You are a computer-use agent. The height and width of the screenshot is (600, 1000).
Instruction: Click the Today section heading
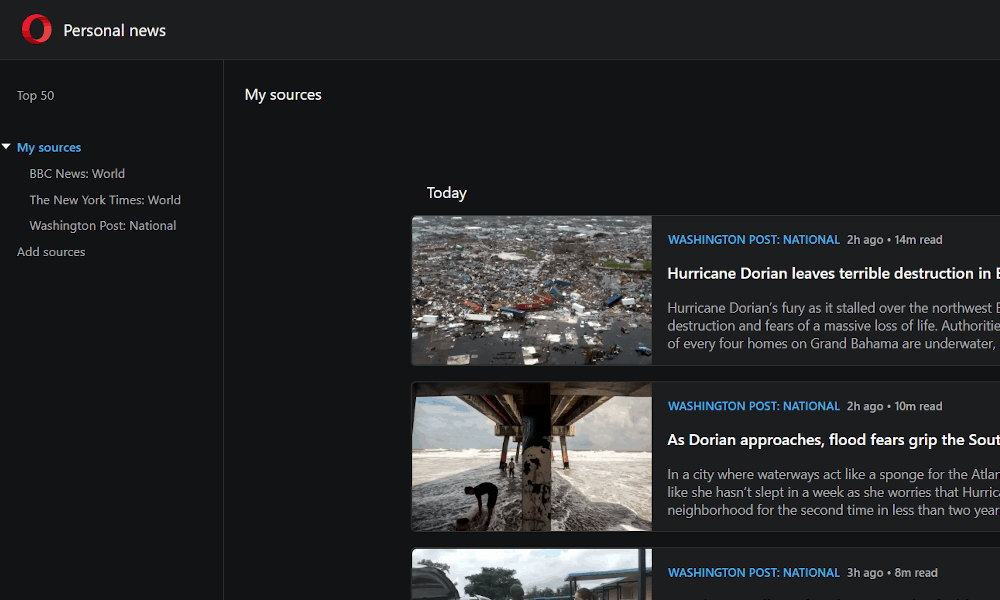click(446, 193)
